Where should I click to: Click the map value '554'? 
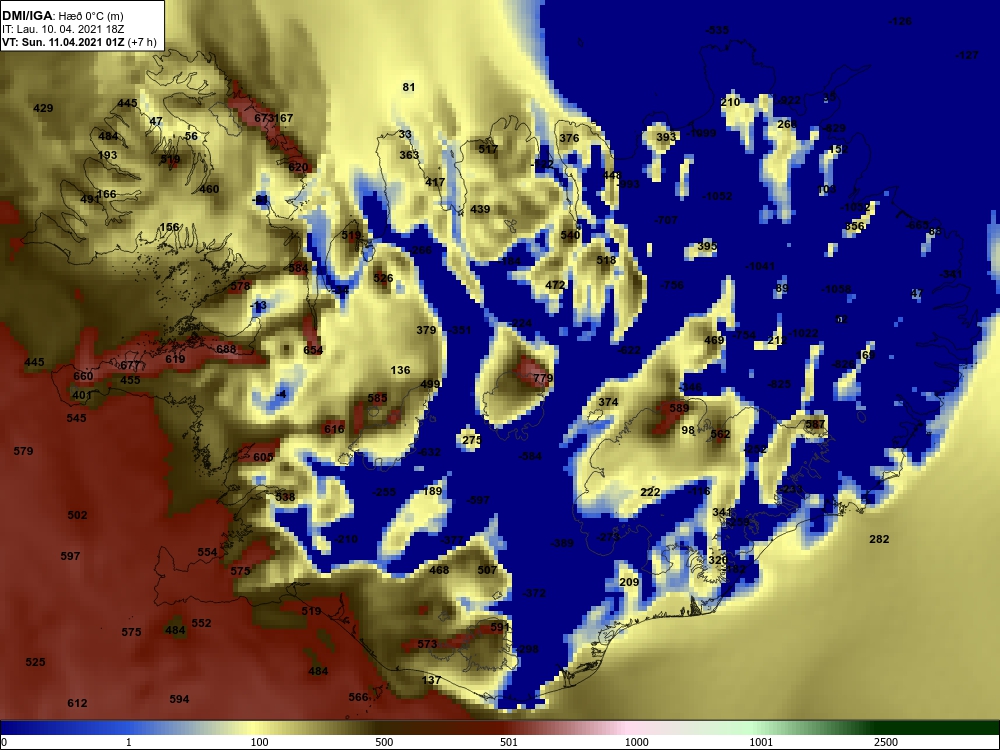(207, 552)
